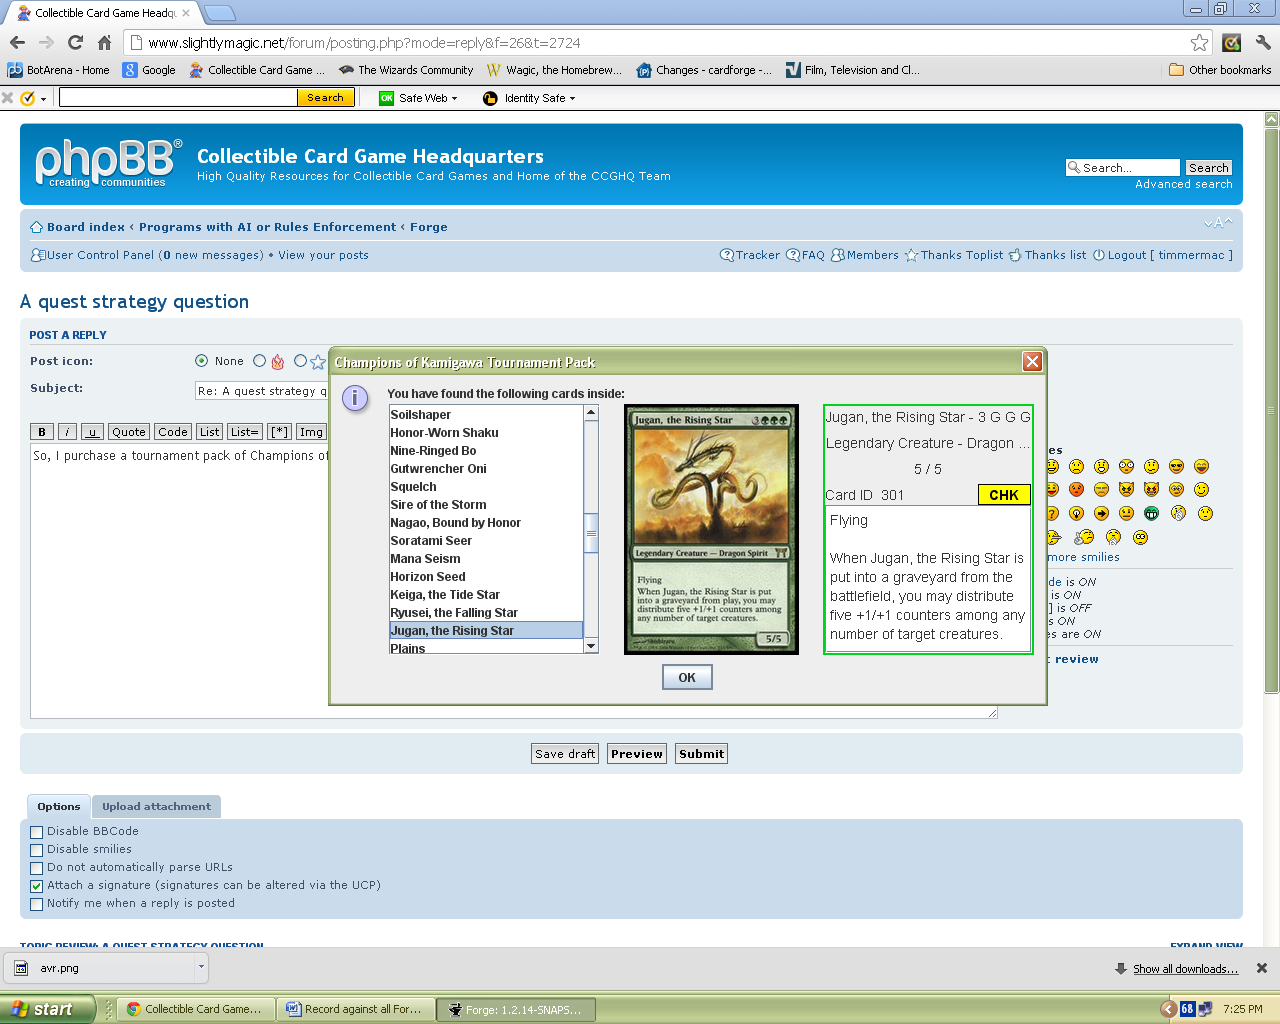Select the flame post icon
This screenshot has width=1280, height=1024.
tap(277, 362)
